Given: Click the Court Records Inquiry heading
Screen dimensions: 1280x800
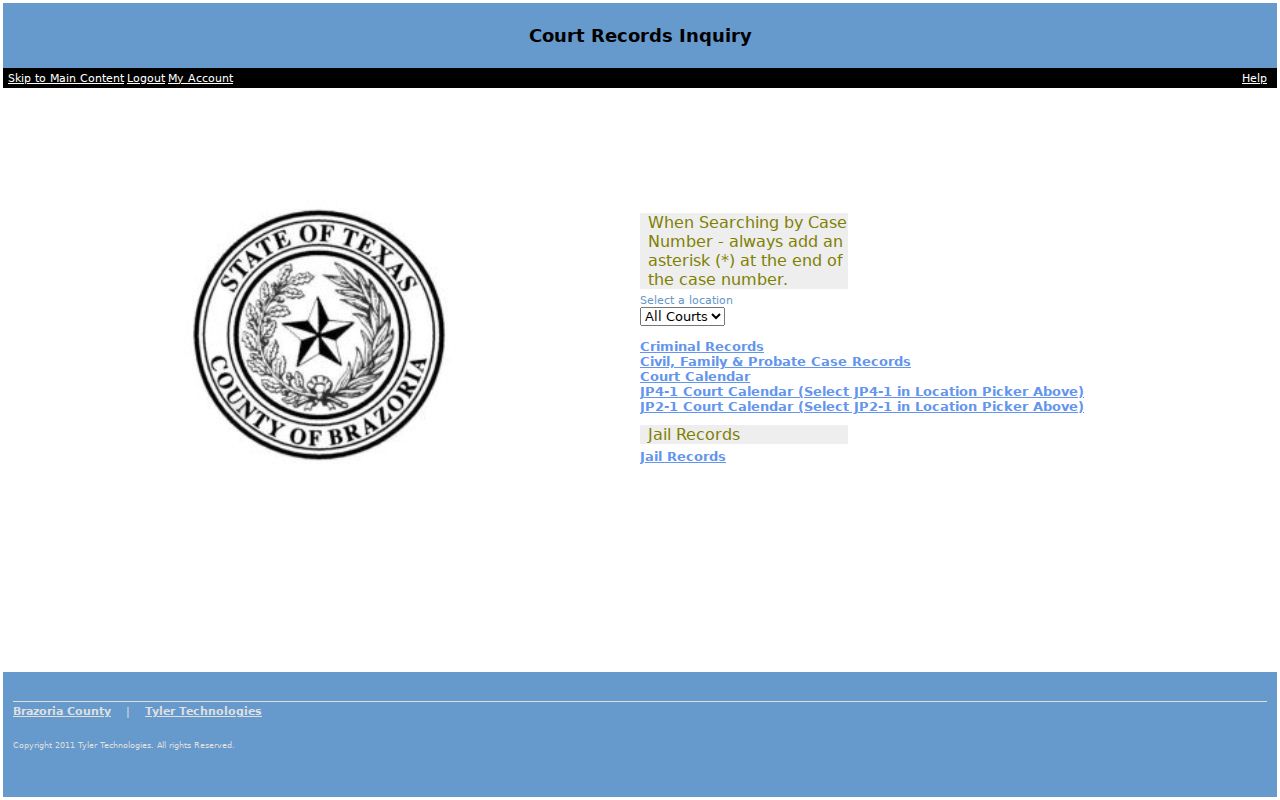Looking at the screenshot, I should (x=640, y=36).
